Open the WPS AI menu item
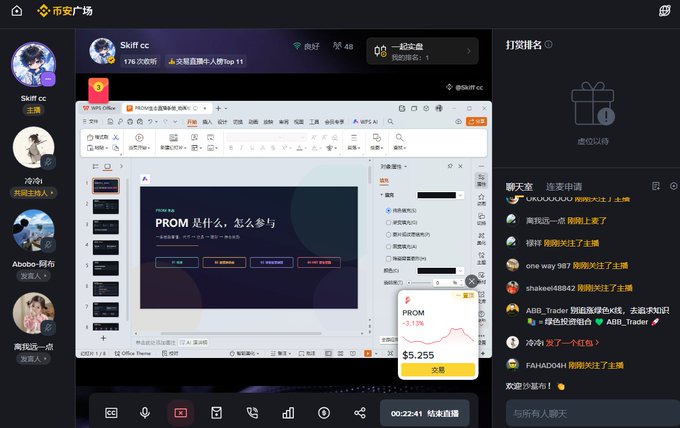The height and width of the screenshot is (428, 680). click(365, 122)
